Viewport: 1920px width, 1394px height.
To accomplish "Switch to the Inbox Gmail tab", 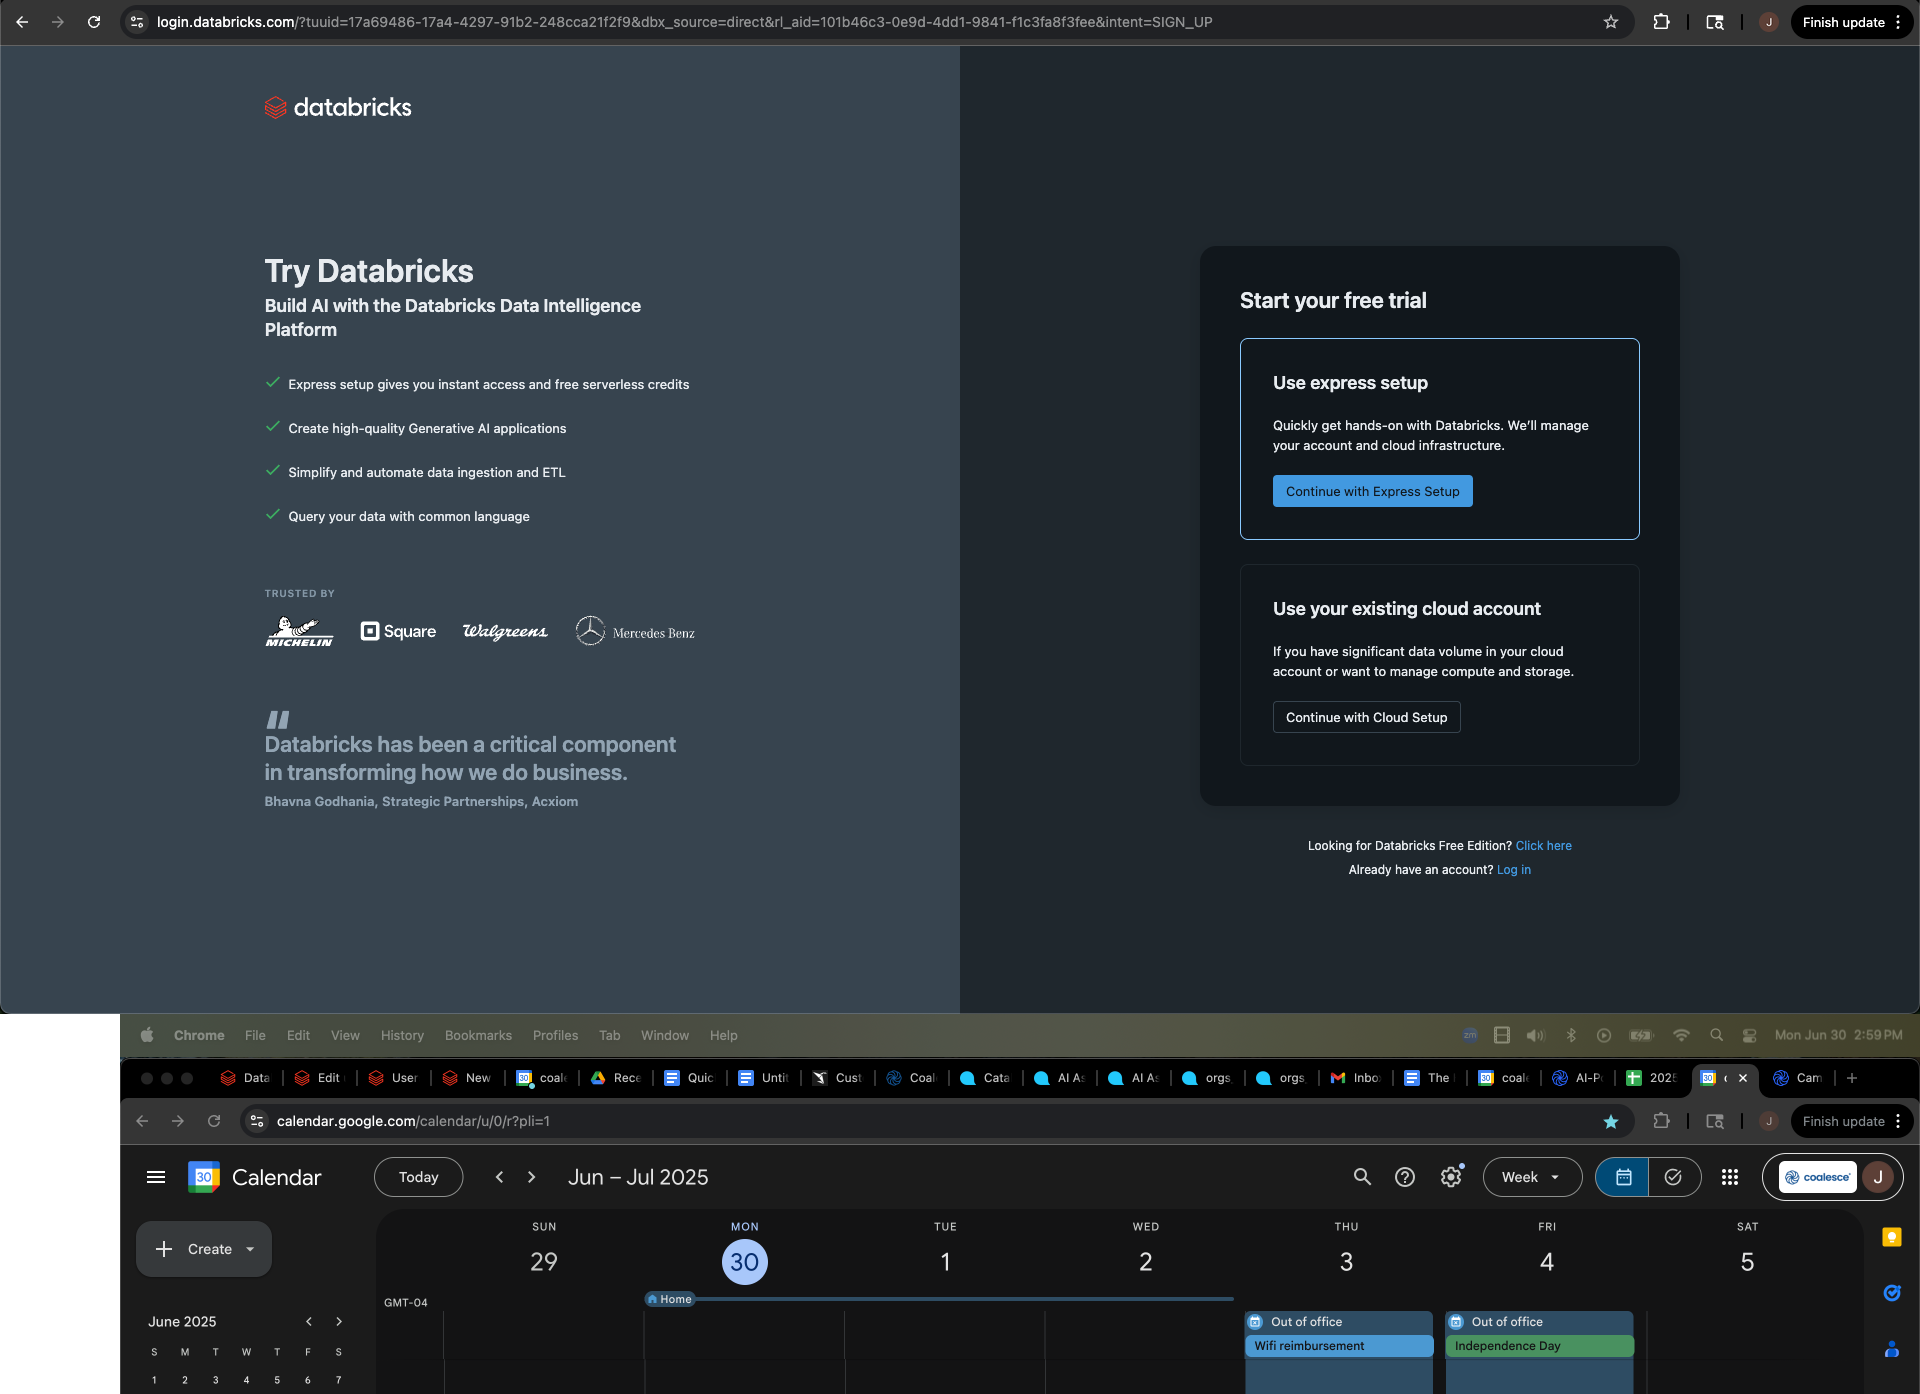I will [x=1356, y=1078].
